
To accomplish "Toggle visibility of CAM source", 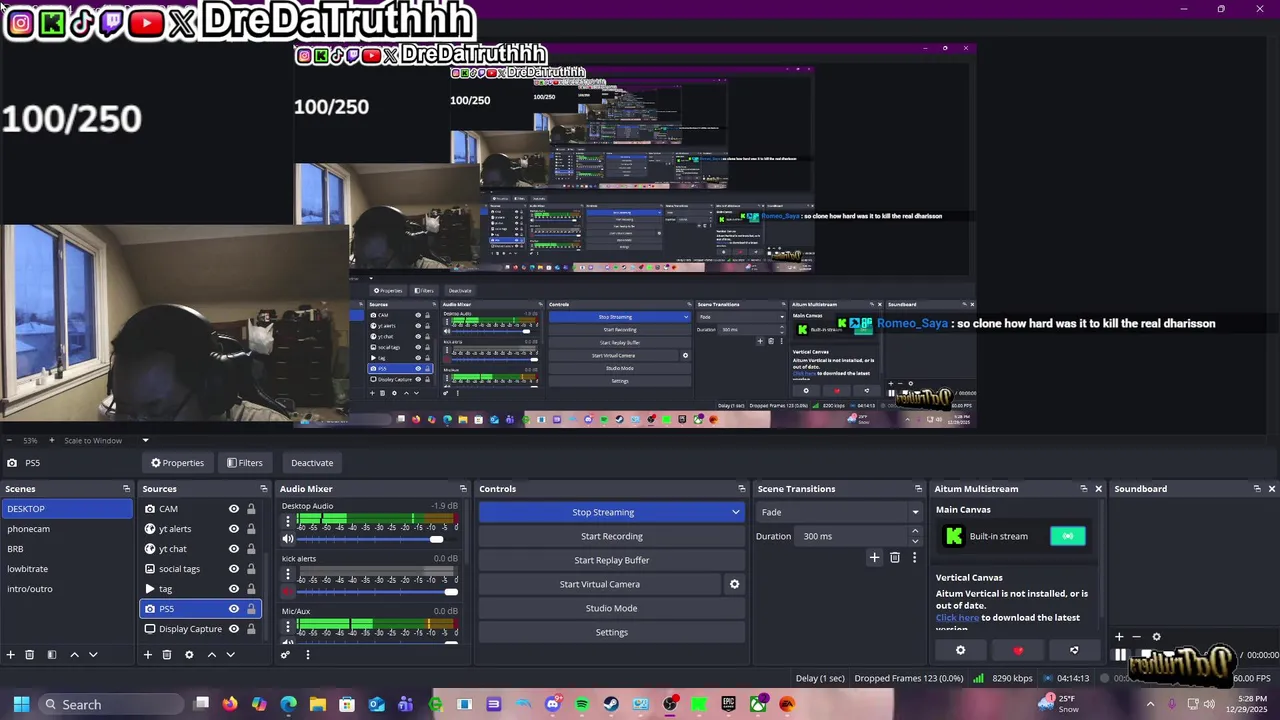I will 234,509.
